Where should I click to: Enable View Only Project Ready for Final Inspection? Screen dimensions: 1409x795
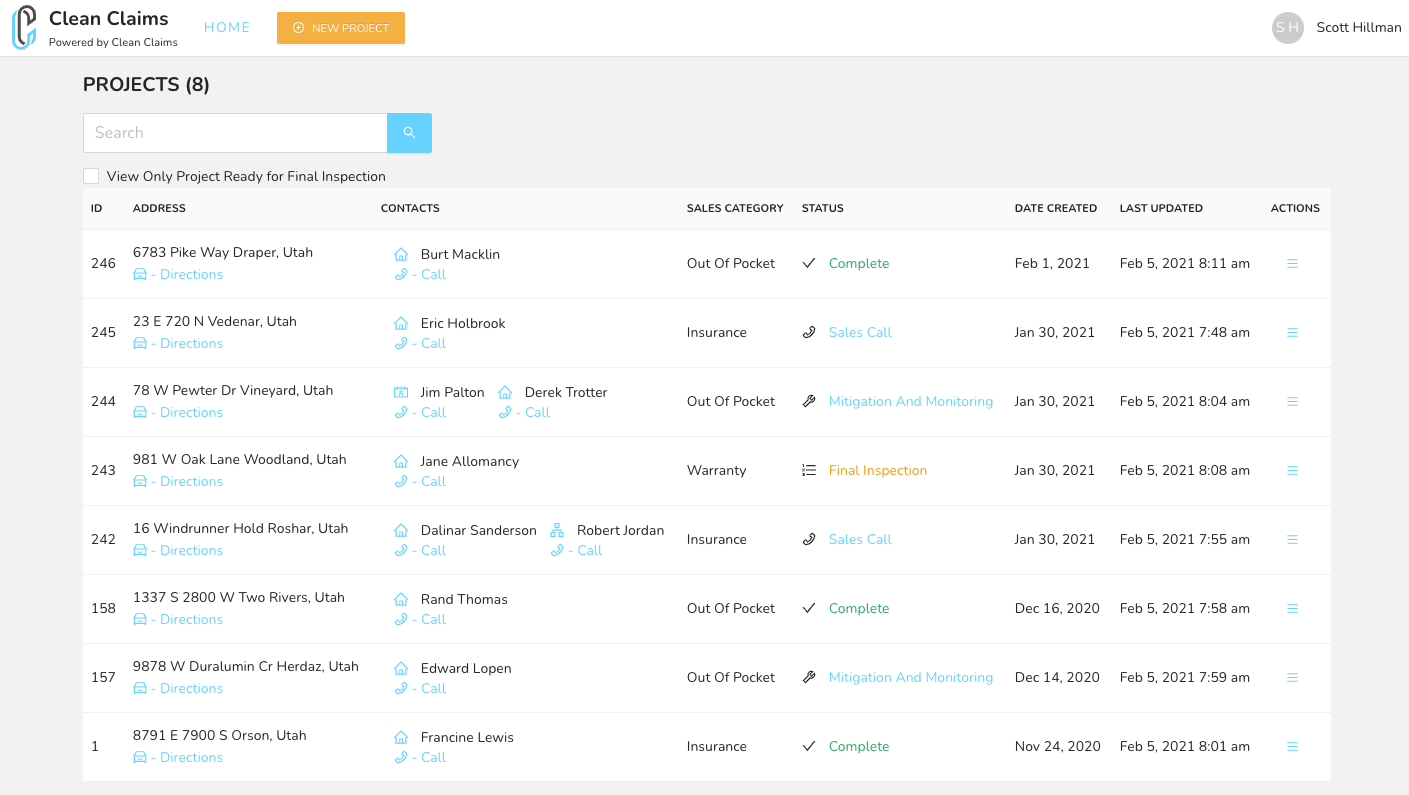pyautogui.click(x=91, y=176)
